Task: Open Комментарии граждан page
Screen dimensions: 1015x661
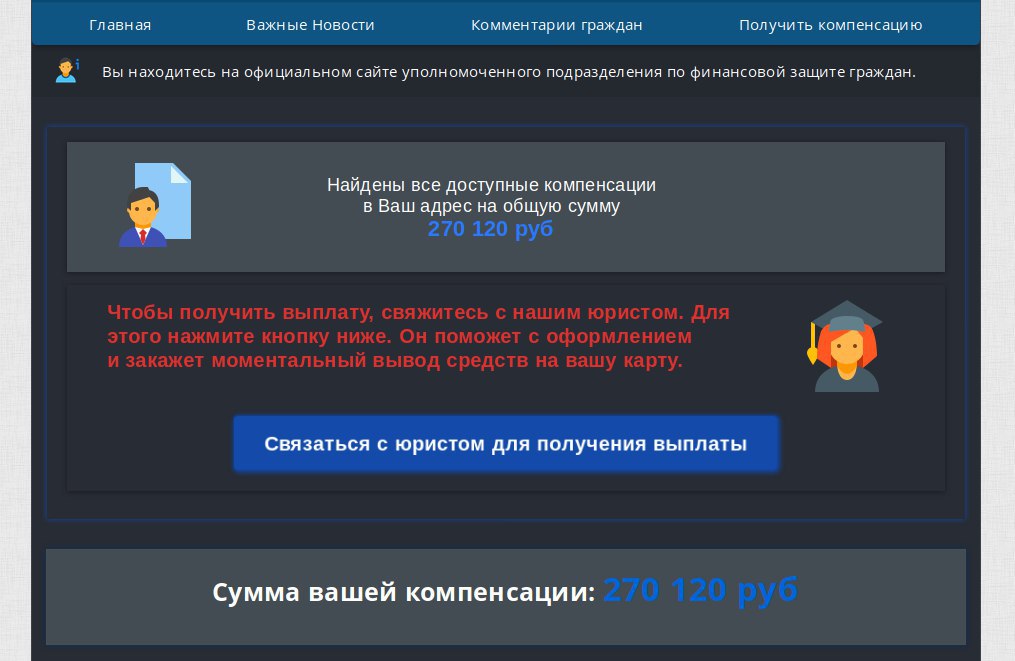Action: point(557,25)
